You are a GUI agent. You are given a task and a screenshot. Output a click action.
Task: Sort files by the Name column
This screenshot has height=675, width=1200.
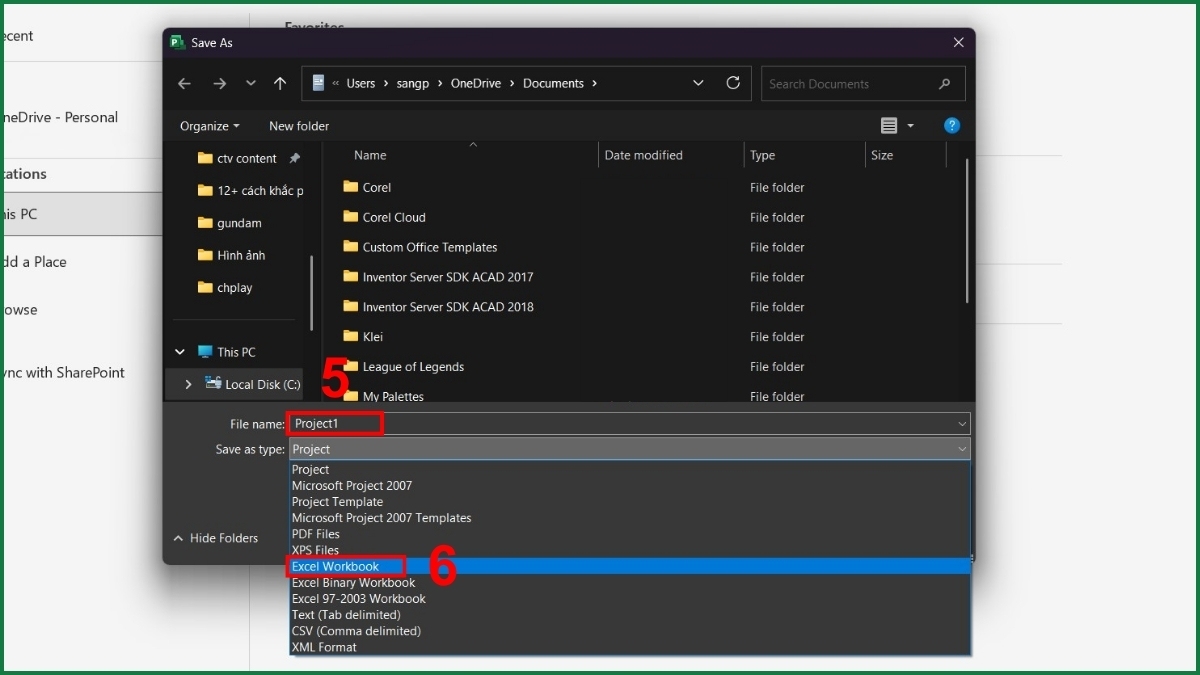[x=369, y=155]
